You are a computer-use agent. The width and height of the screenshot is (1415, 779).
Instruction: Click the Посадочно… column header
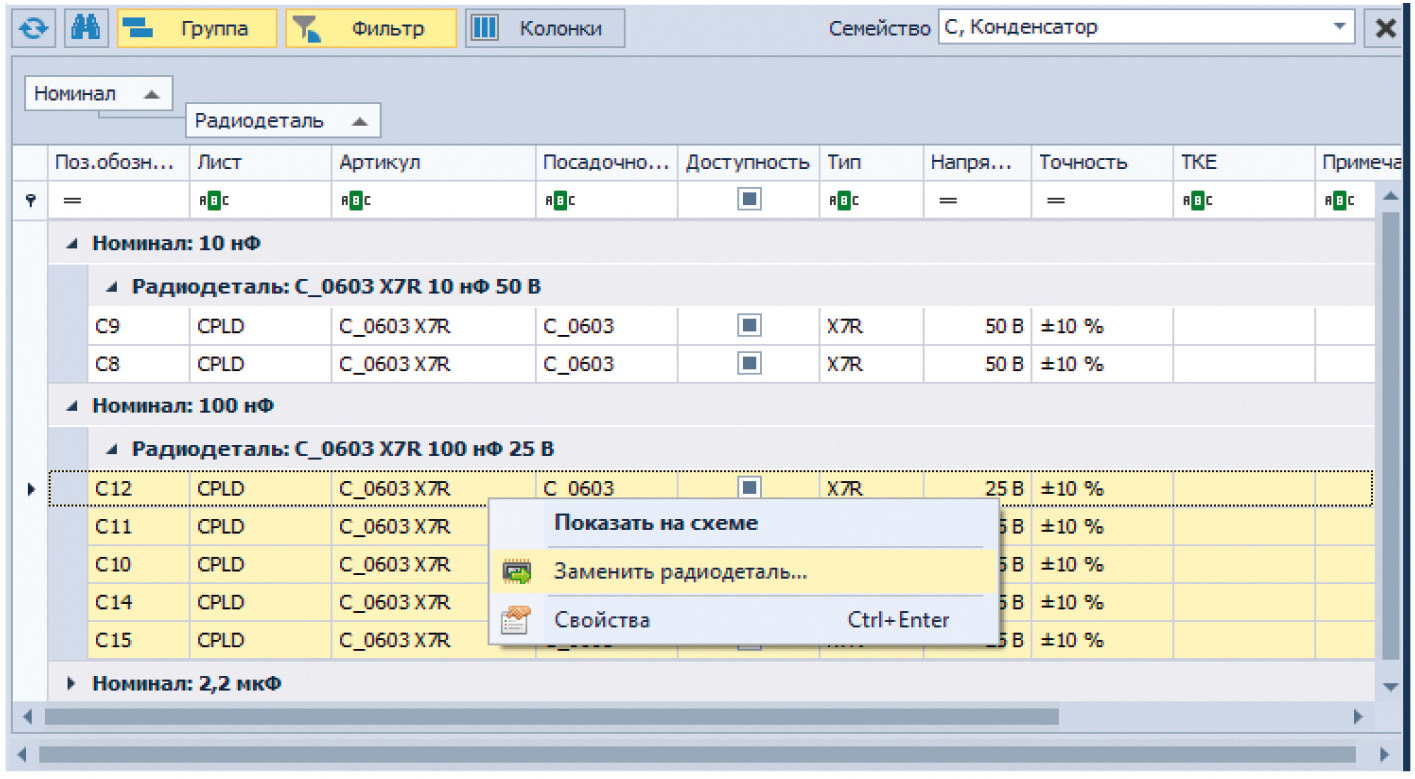[x=607, y=162]
